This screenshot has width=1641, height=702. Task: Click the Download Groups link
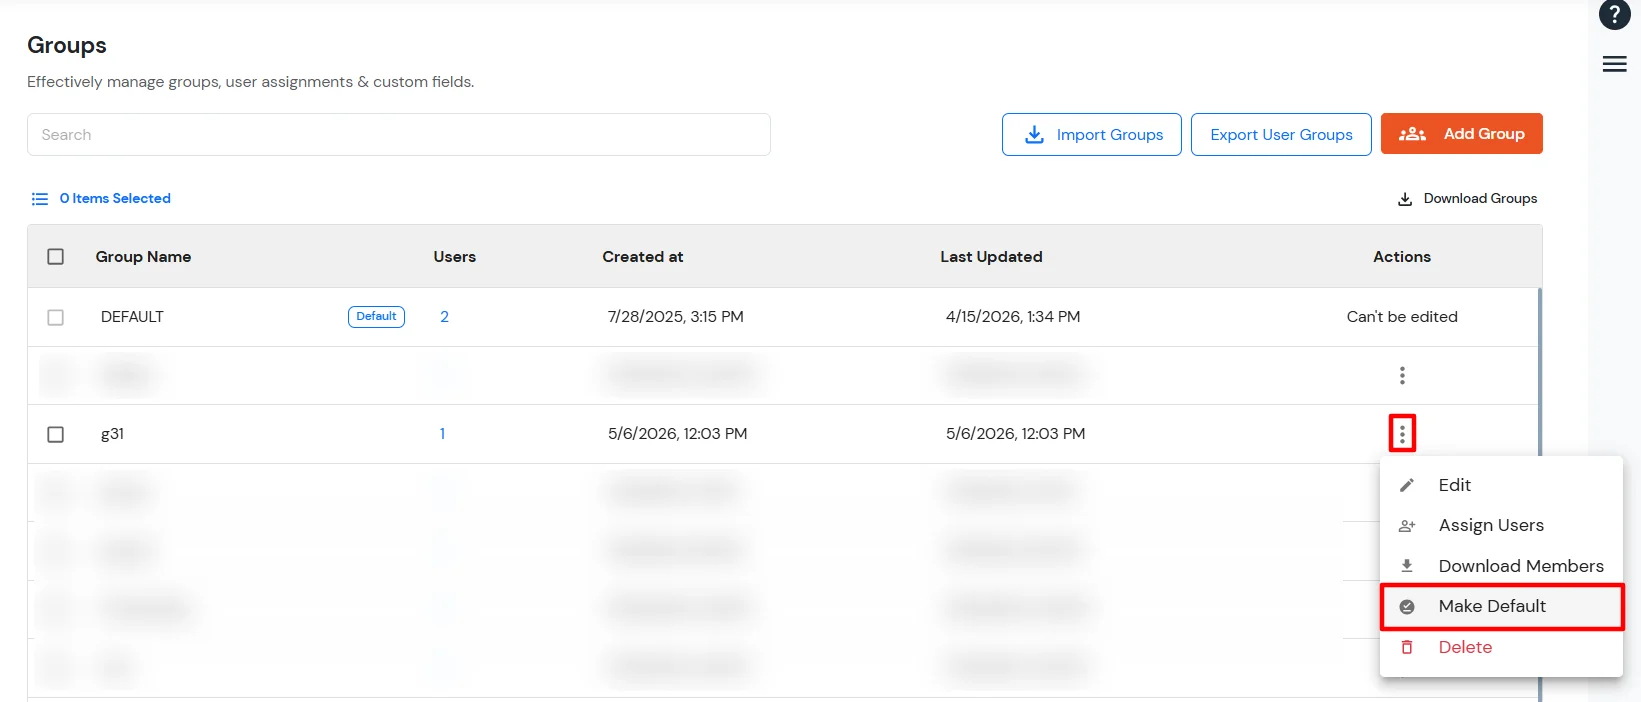point(1467,199)
